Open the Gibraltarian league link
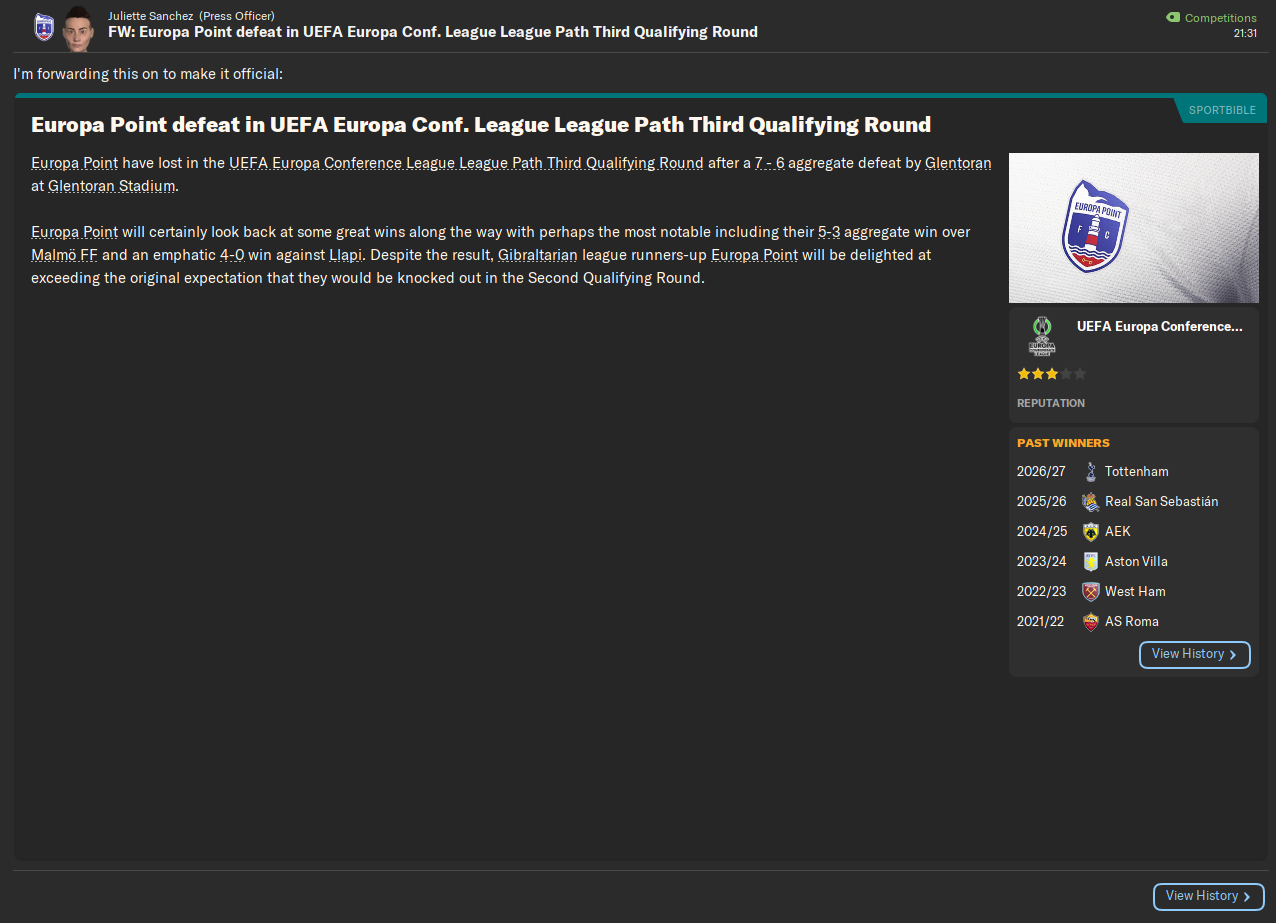This screenshot has height=923, width=1276. (537, 254)
